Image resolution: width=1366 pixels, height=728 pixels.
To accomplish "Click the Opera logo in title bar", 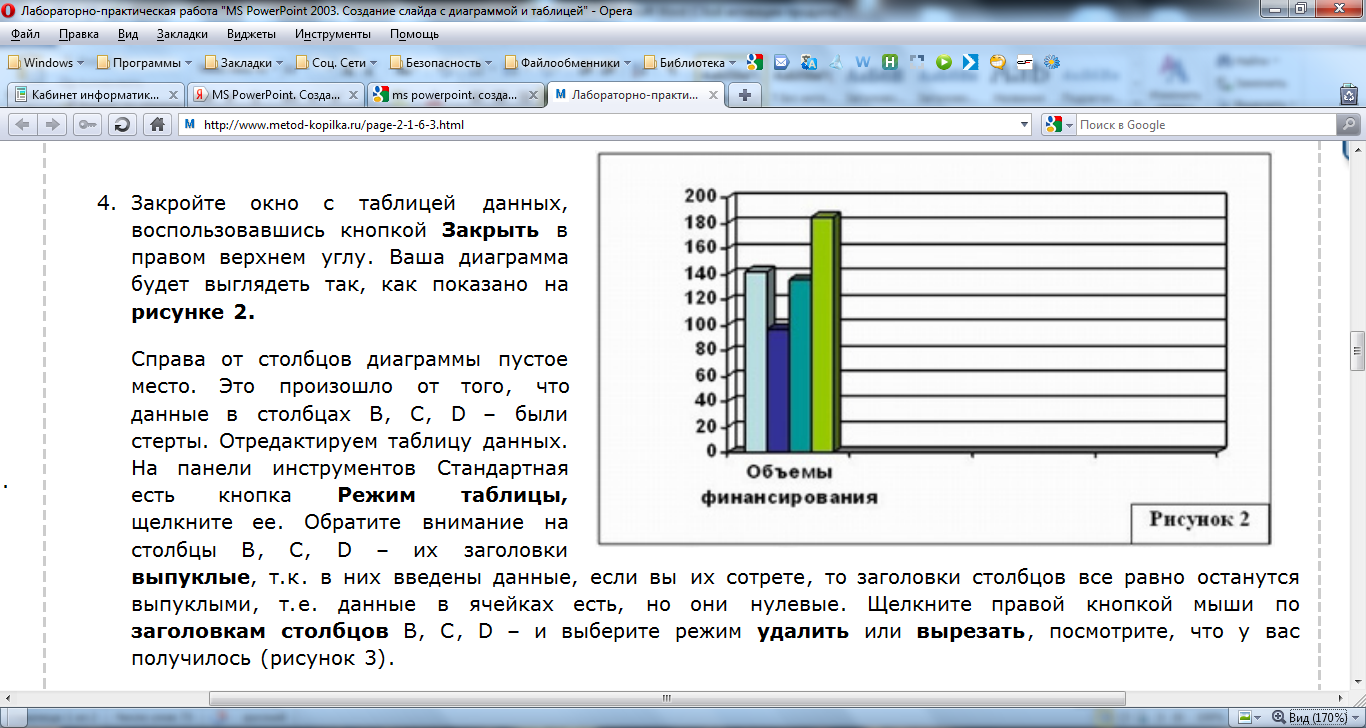I will click(9, 10).
